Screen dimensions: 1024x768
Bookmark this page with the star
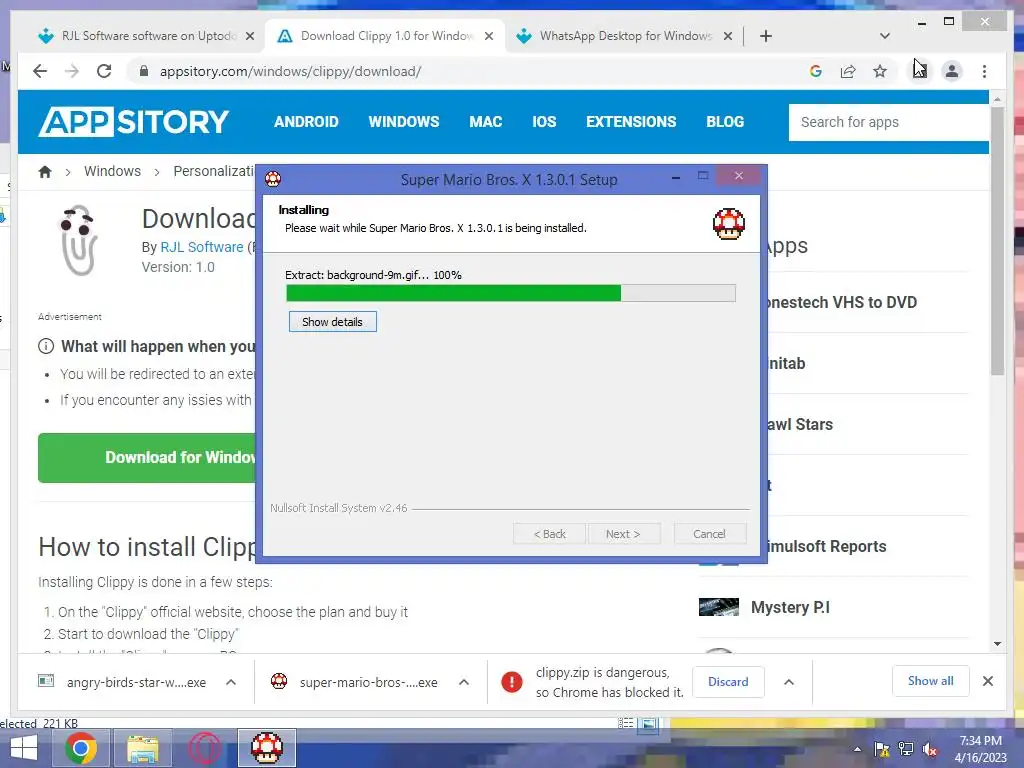click(x=880, y=71)
